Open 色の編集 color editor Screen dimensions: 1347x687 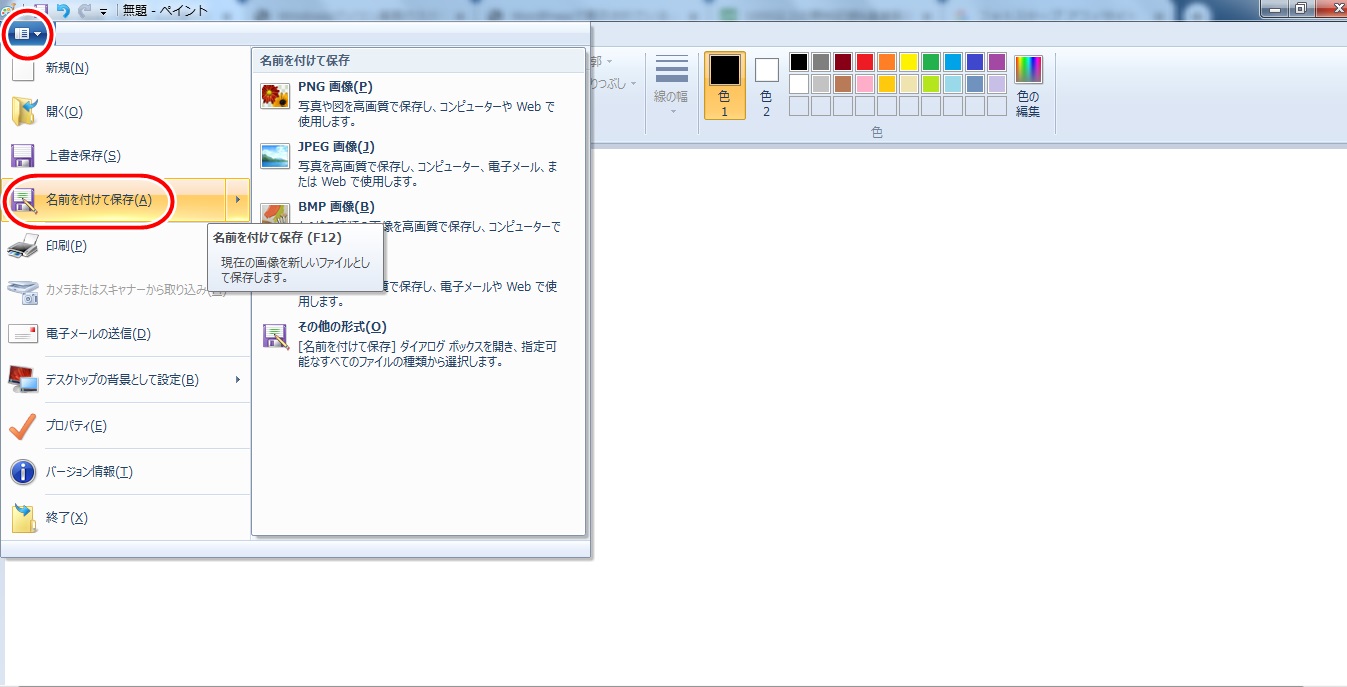(1028, 86)
